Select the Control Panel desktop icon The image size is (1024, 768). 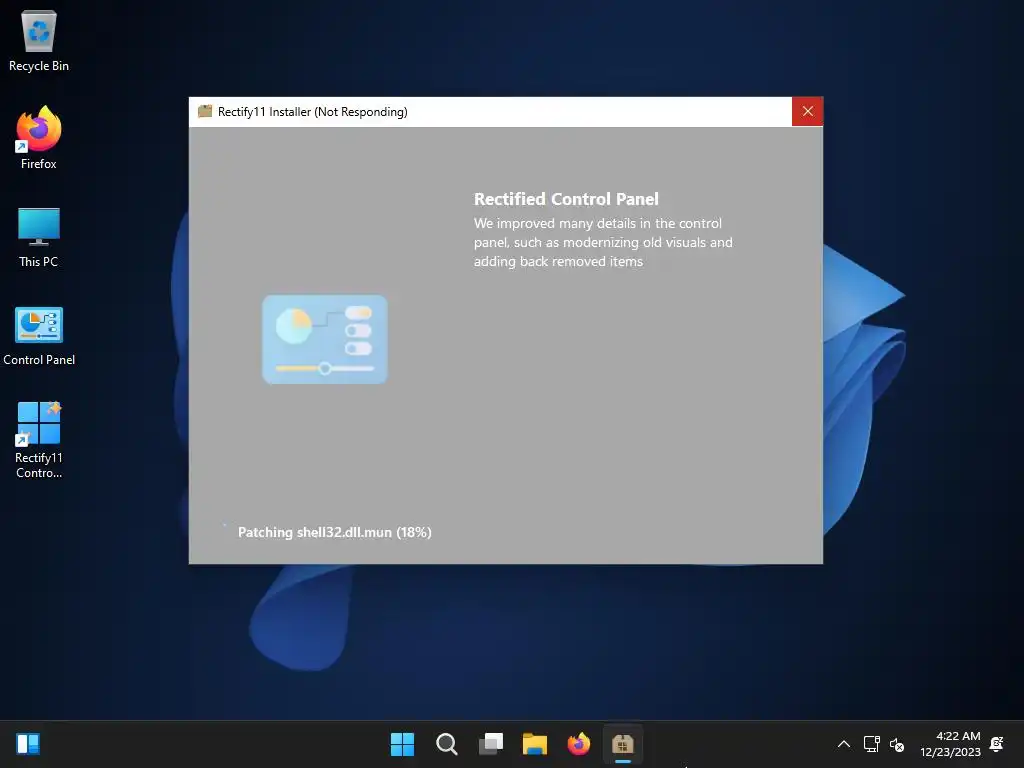point(39,336)
